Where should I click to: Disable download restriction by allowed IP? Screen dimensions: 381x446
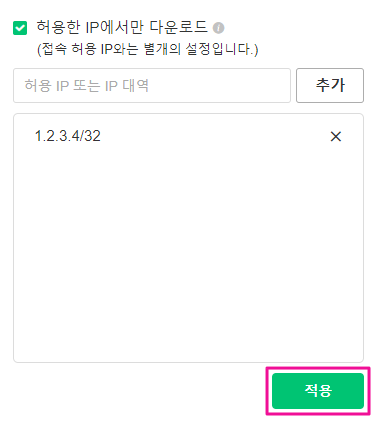pos(20,28)
